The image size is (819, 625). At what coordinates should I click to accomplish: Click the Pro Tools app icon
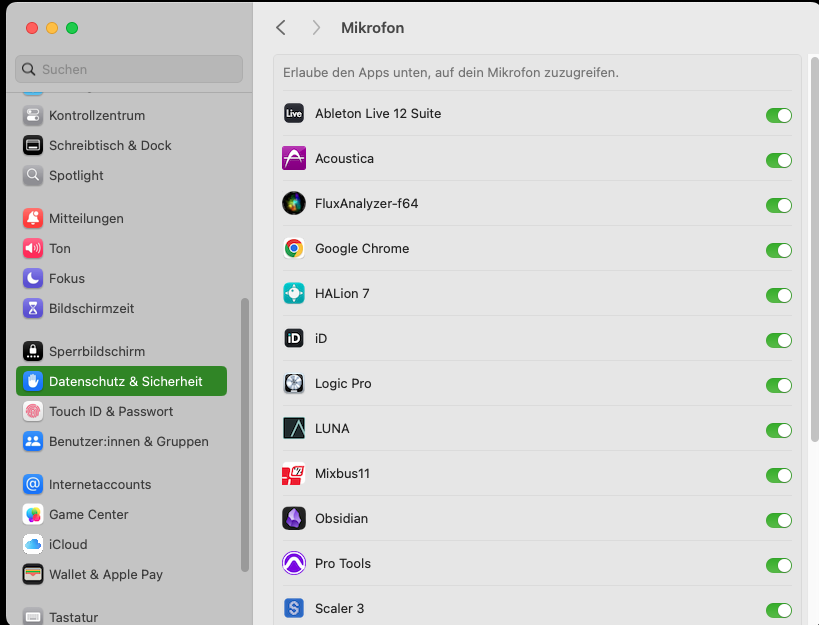click(x=294, y=563)
